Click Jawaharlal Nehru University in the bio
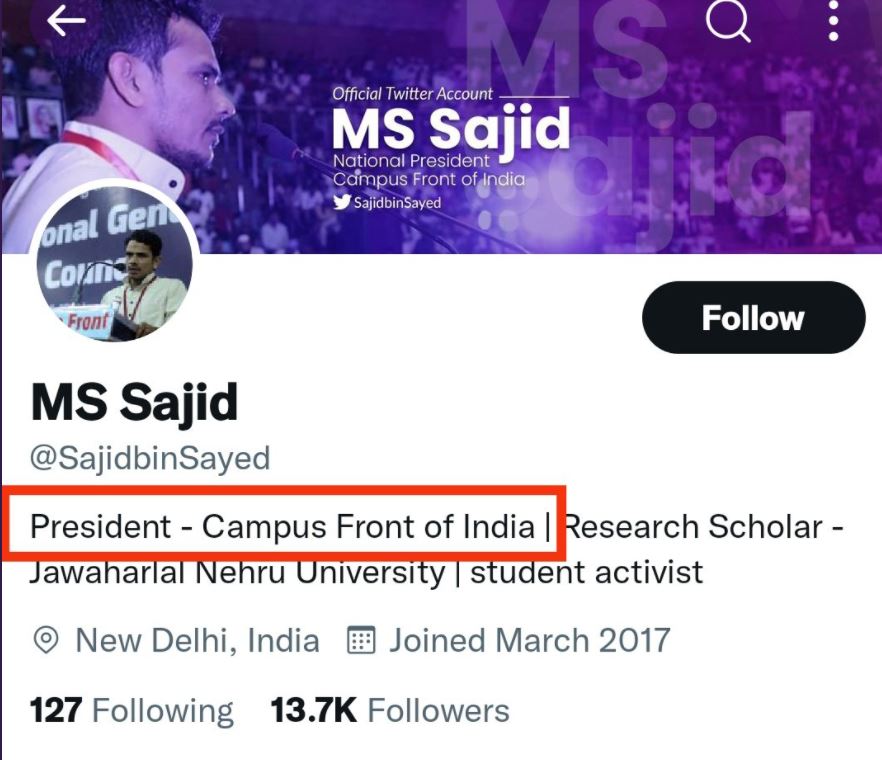This screenshot has height=760, width=882. (236, 573)
